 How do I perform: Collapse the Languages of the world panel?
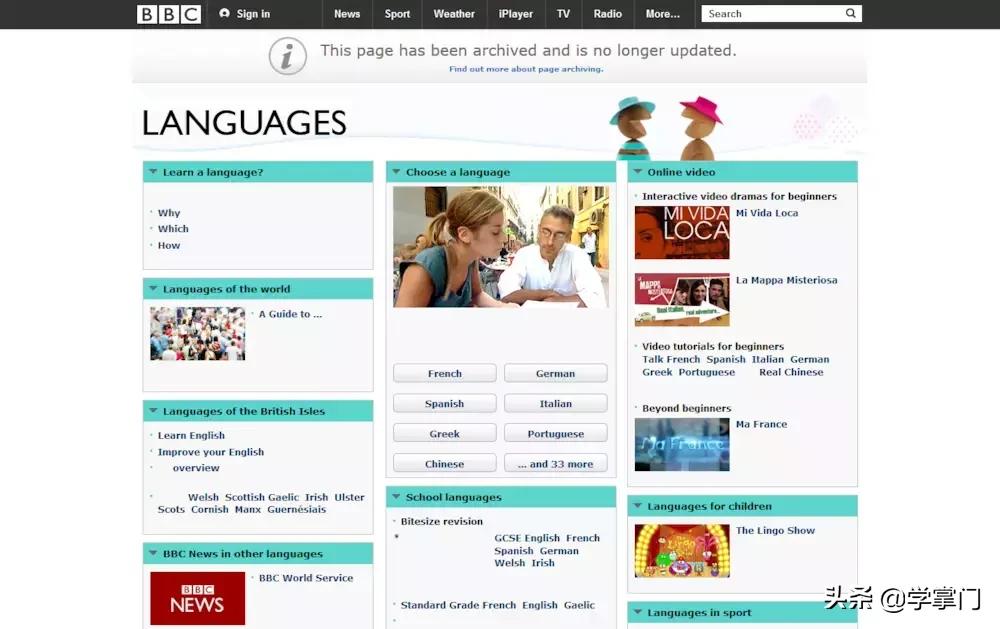[x=153, y=288]
